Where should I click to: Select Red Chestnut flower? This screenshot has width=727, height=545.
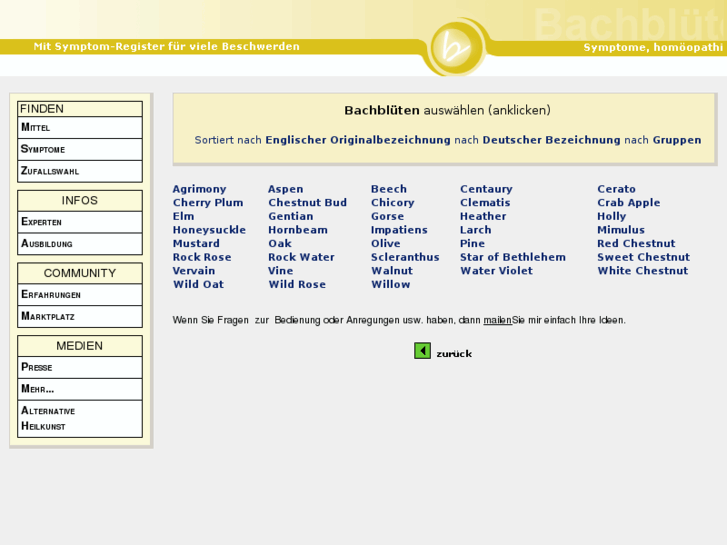click(x=636, y=244)
